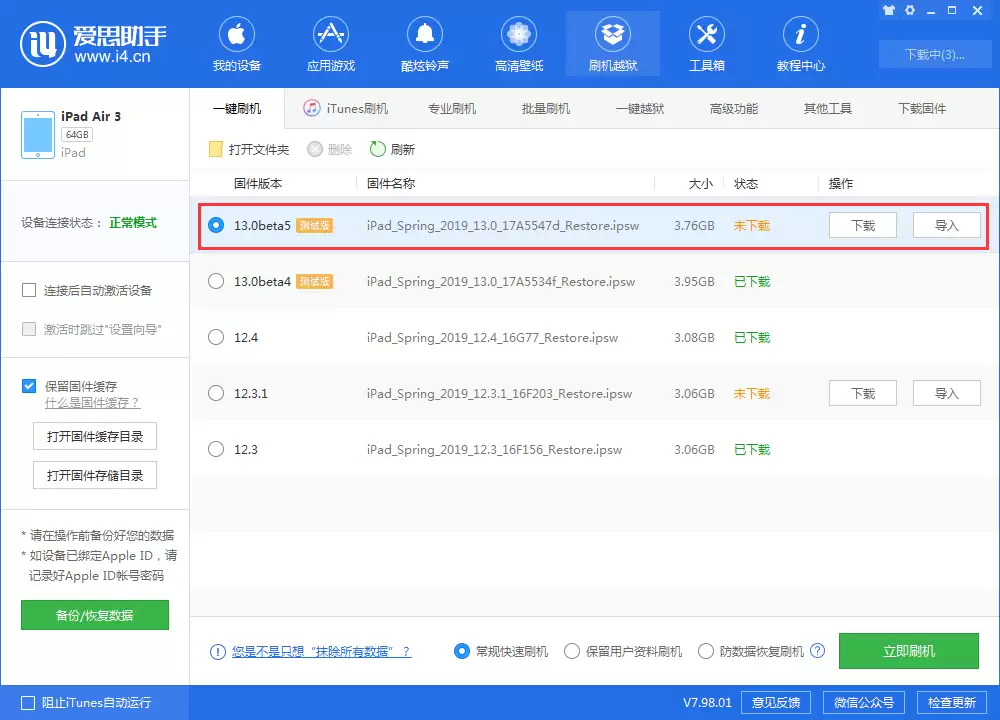Screen dimensions: 1000x720
Task: Click 导入 for the 12.3.1 firmware
Action: pos(946,393)
